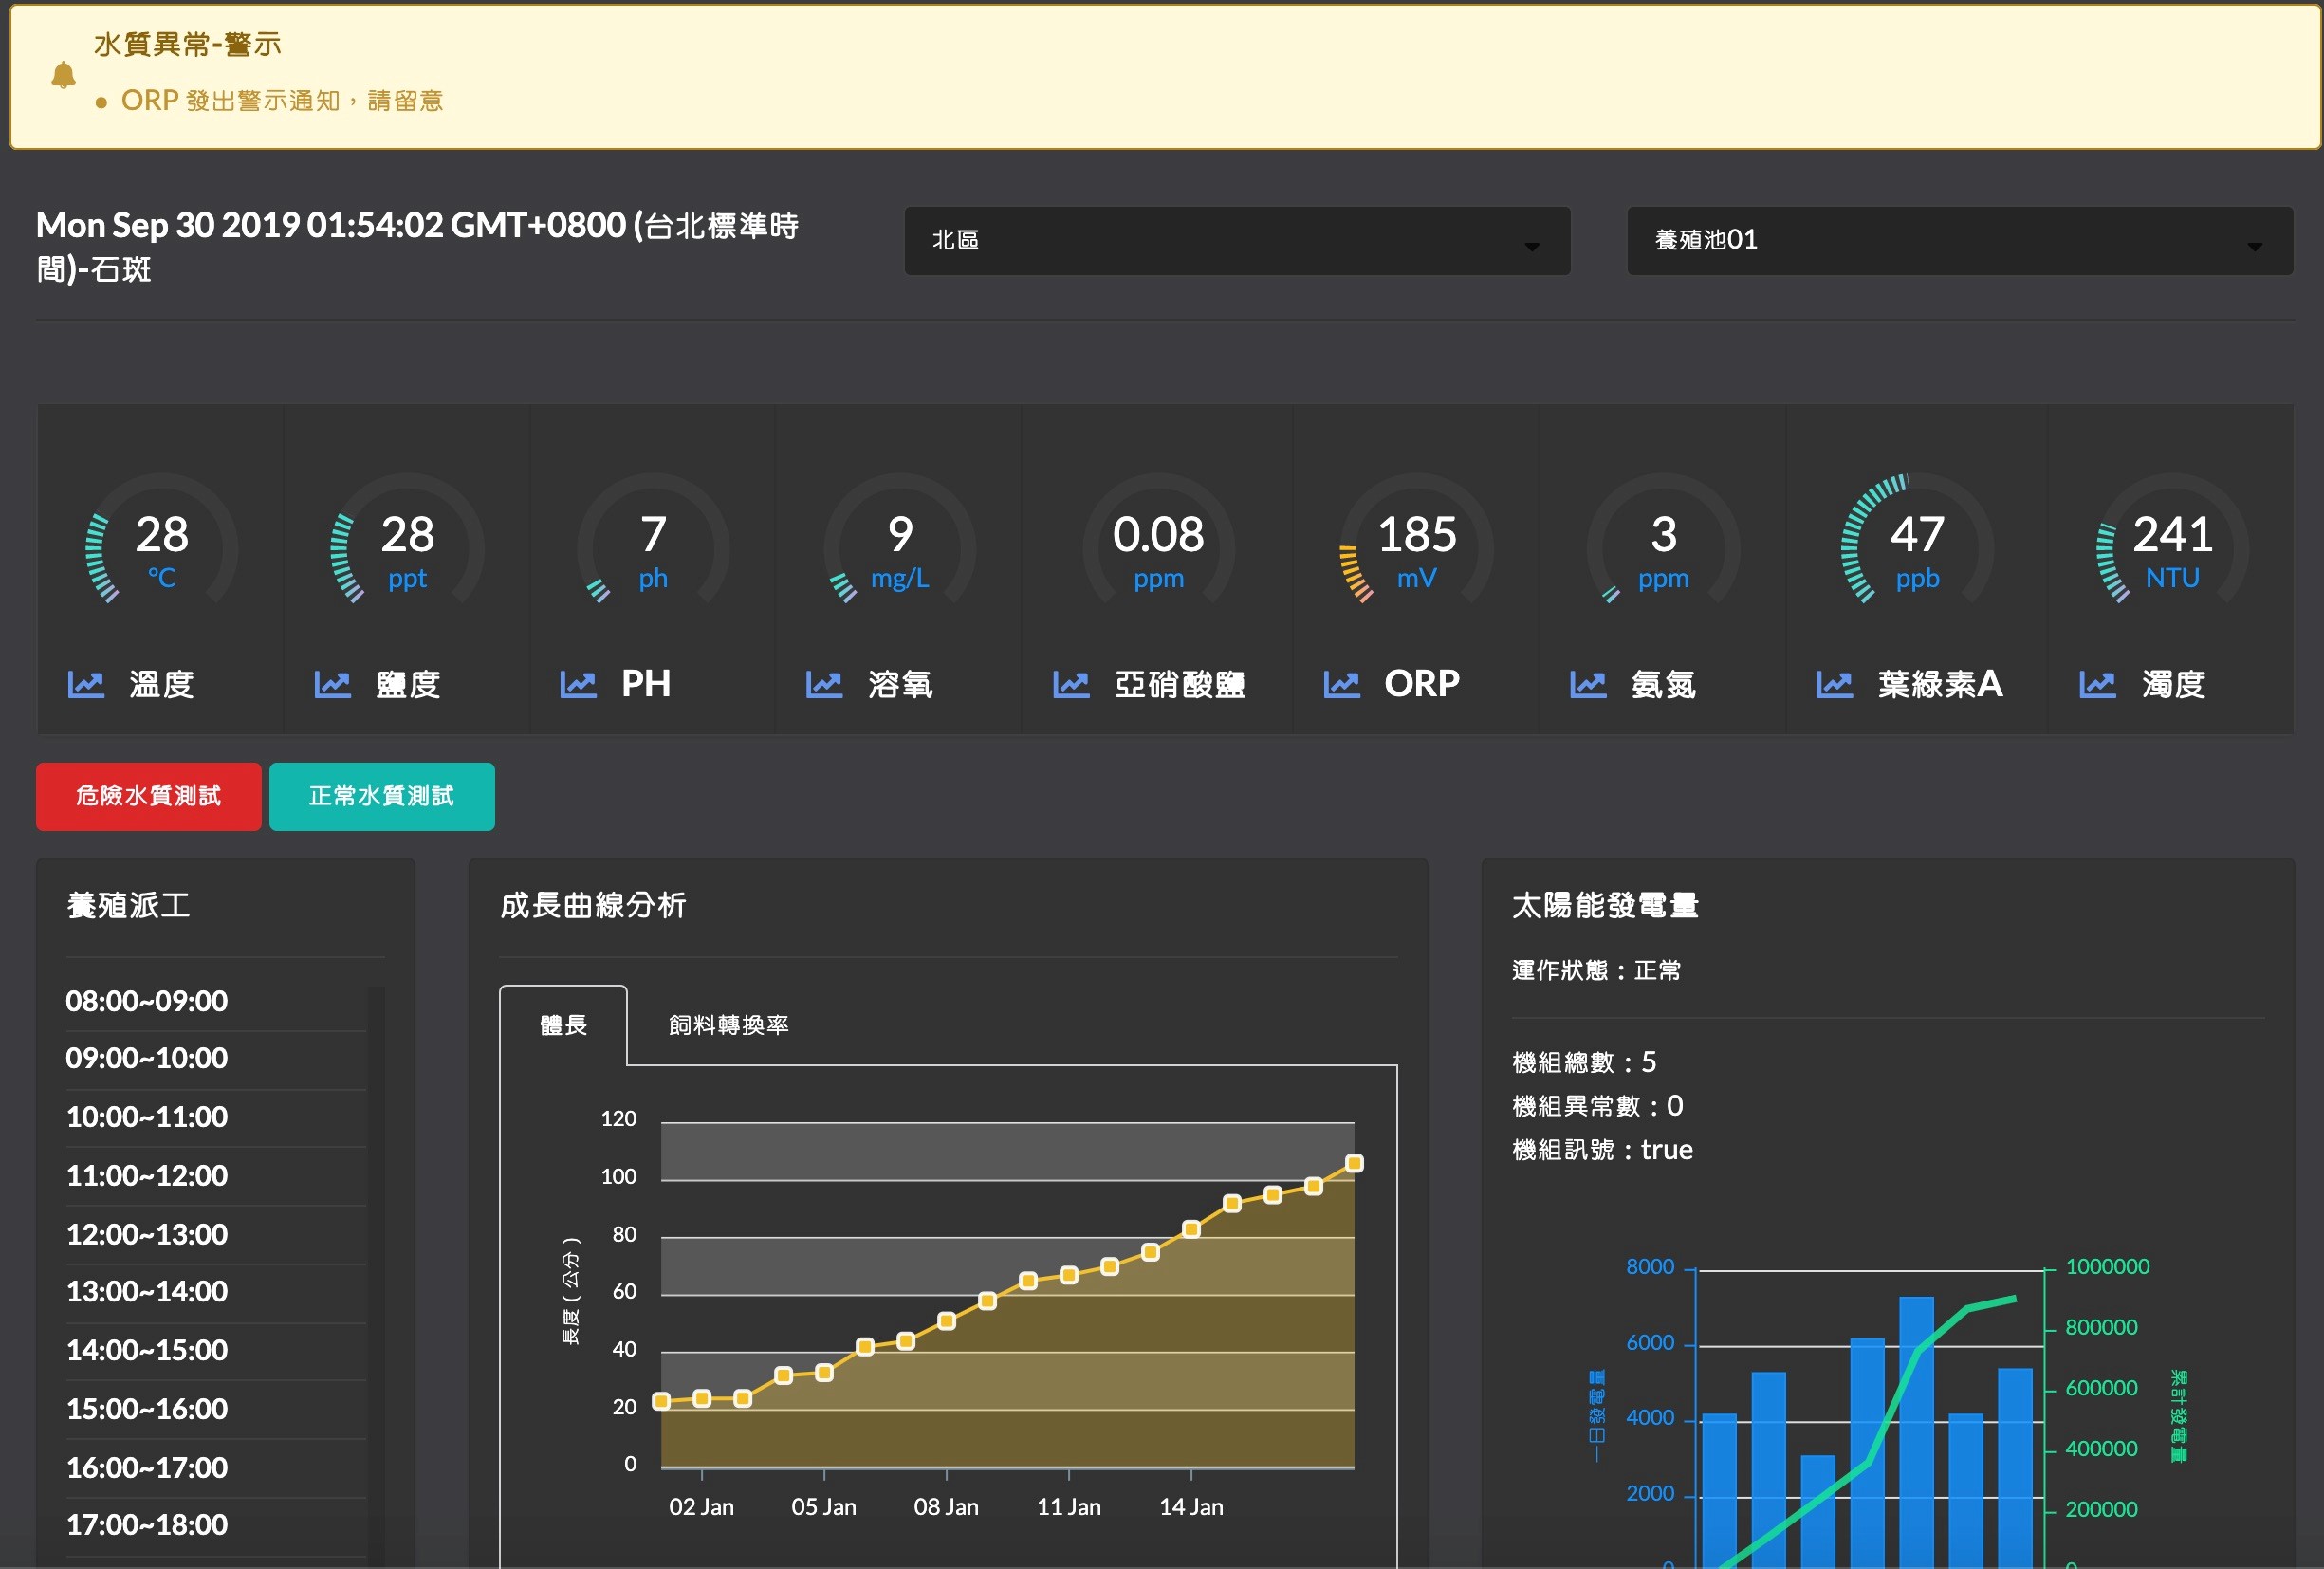Select the 17:00~18:00 schedule slot
Viewport: 2324px width, 1569px height.
216,1525
